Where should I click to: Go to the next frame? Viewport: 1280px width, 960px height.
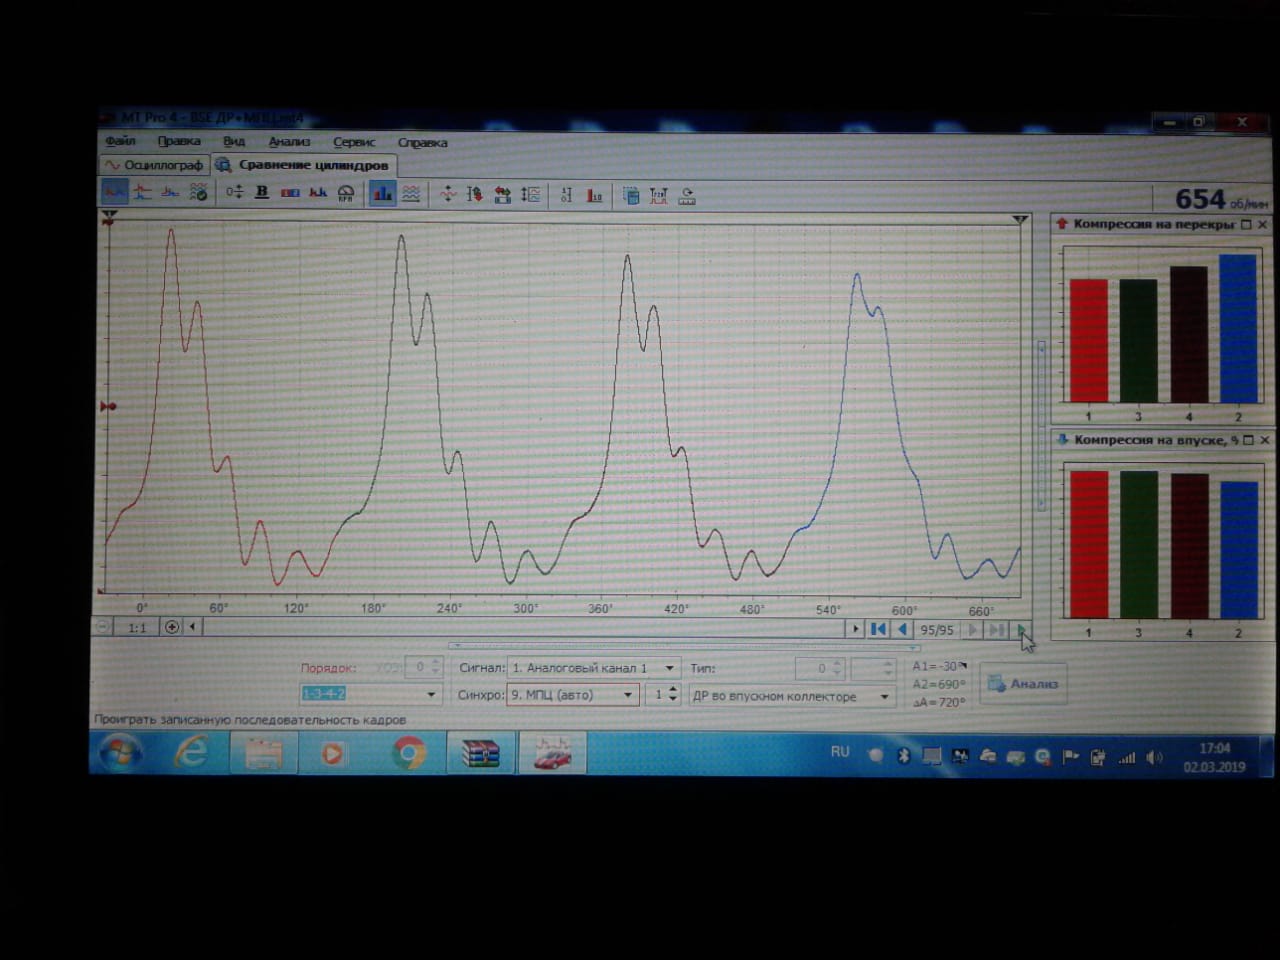pyautogui.click(x=972, y=630)
